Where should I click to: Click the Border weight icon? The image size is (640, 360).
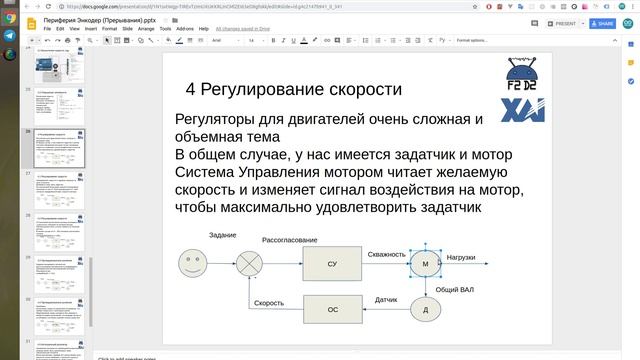[x=190, y=40]
